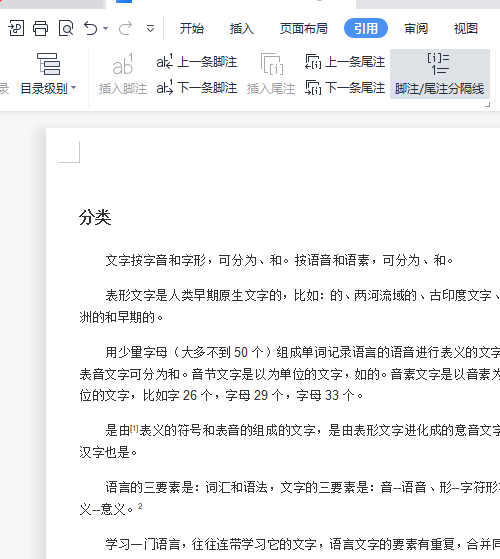Viewport: 500px width, 559px height.
Task: Go to 下一条脚注
Action: [x=197, y=88]
